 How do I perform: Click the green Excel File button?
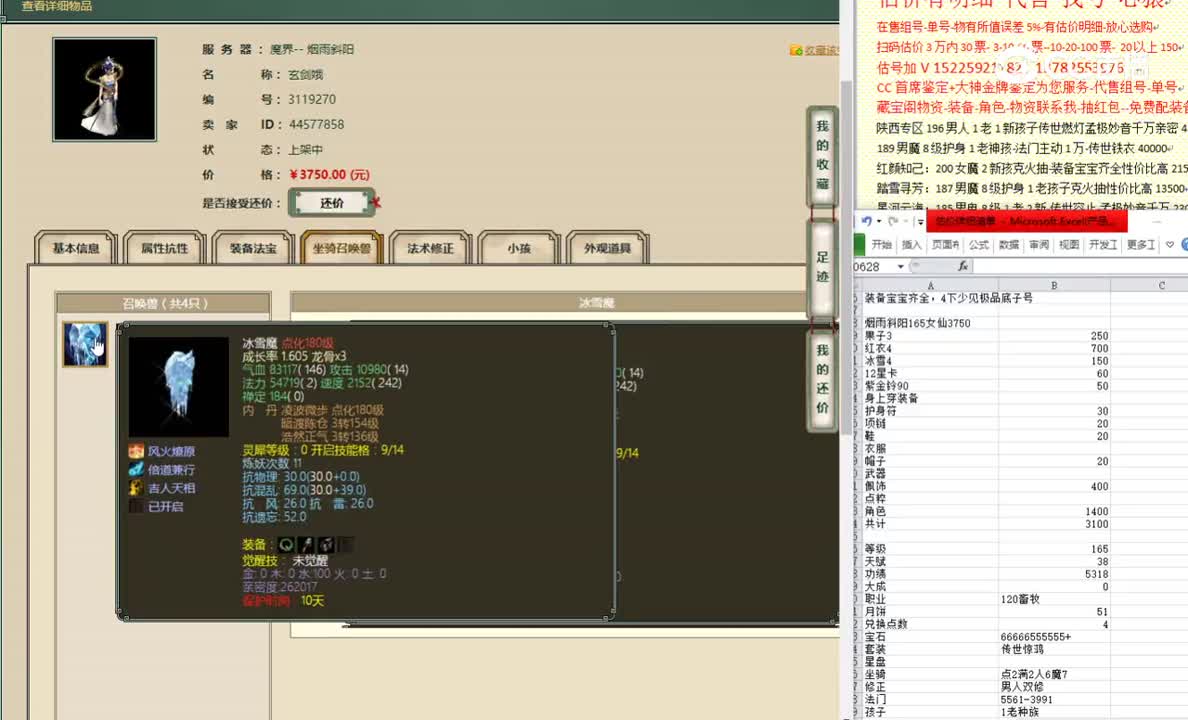(859, 245)
